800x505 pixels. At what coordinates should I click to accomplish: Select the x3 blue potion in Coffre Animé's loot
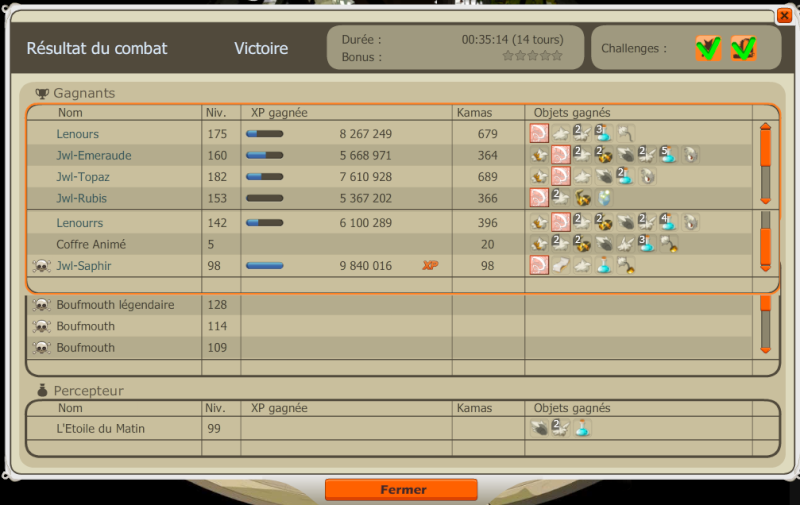pyautogui.click(x=647, y=244)
